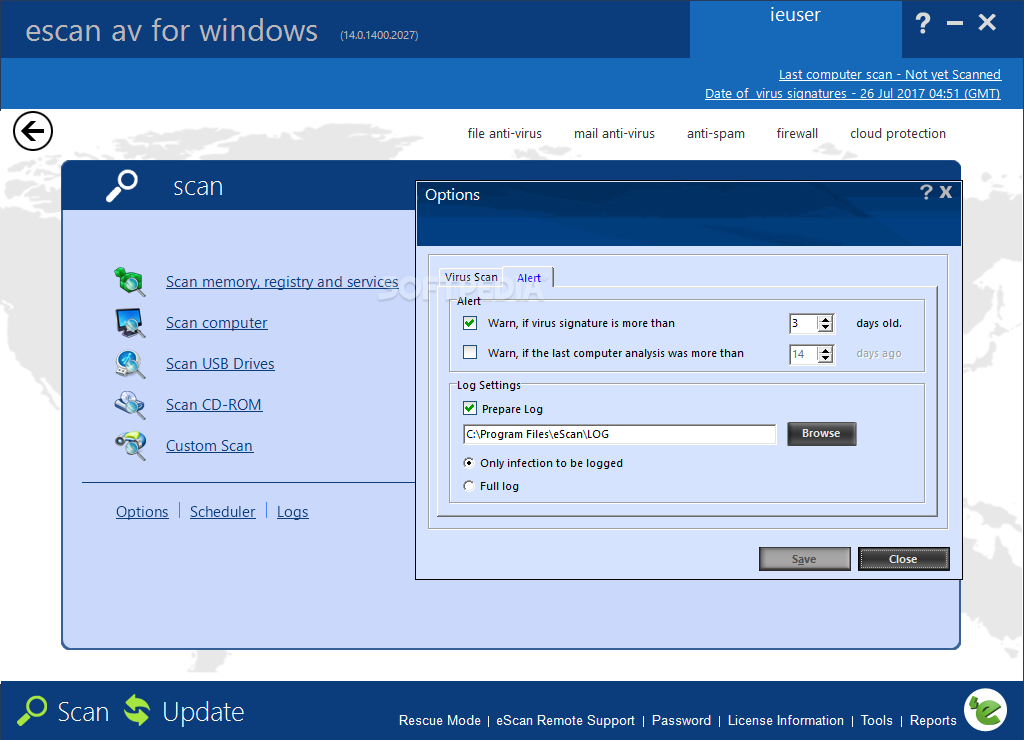This screenshot has height=740, width=1024.
Task: Minimize the eScan window
Action: click(955, 24)
